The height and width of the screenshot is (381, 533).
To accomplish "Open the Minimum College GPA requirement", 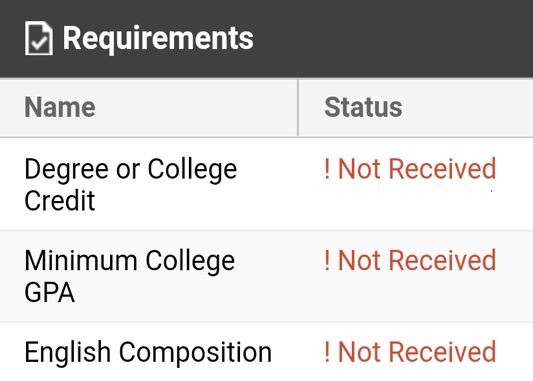I will pos(130,276).
